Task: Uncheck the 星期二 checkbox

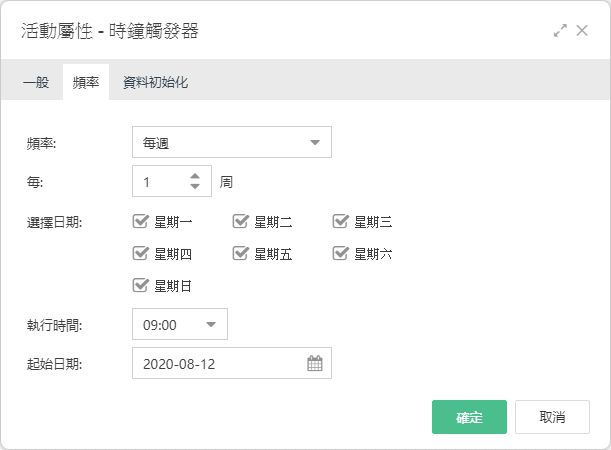Action: [x=240, y=221]
